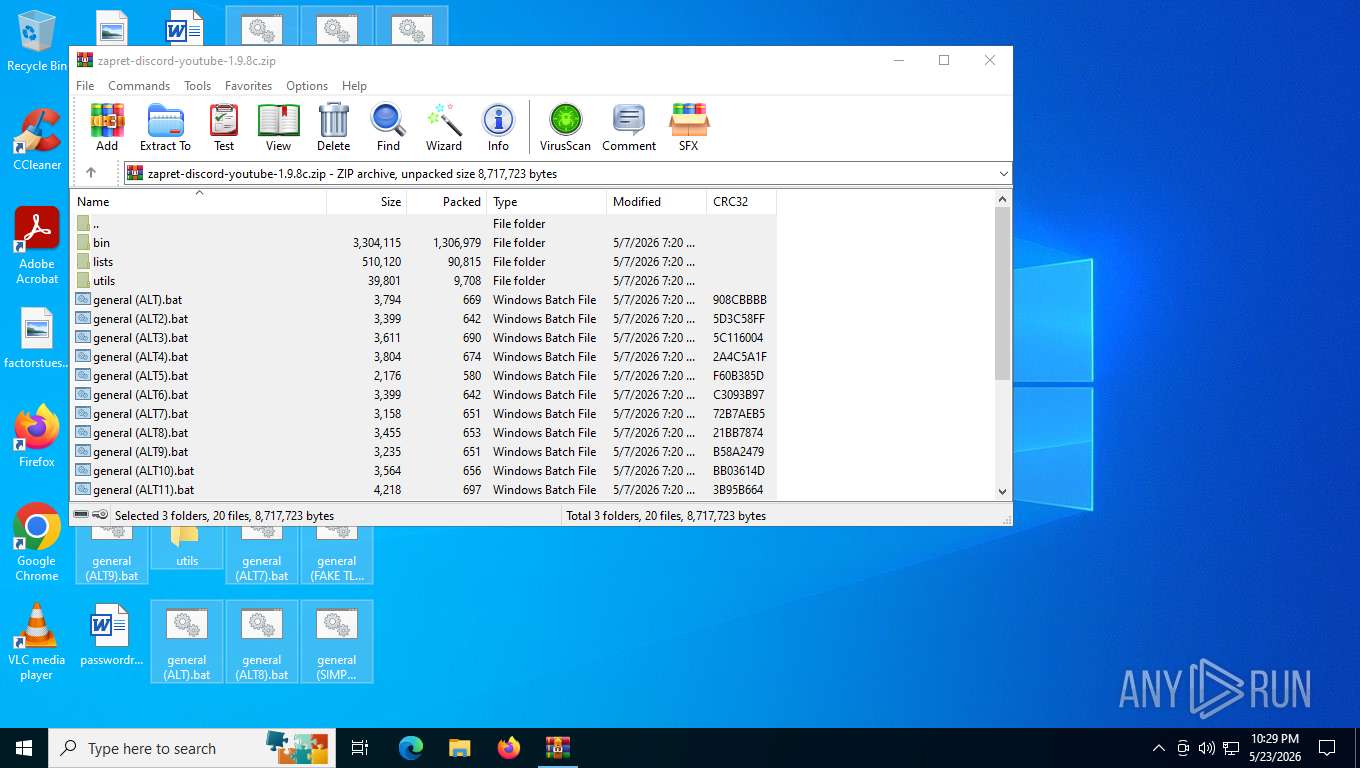Run the Test archive tool
Image resolution: width=1360 pixels, height=768 pixels.
coord(224,127)
